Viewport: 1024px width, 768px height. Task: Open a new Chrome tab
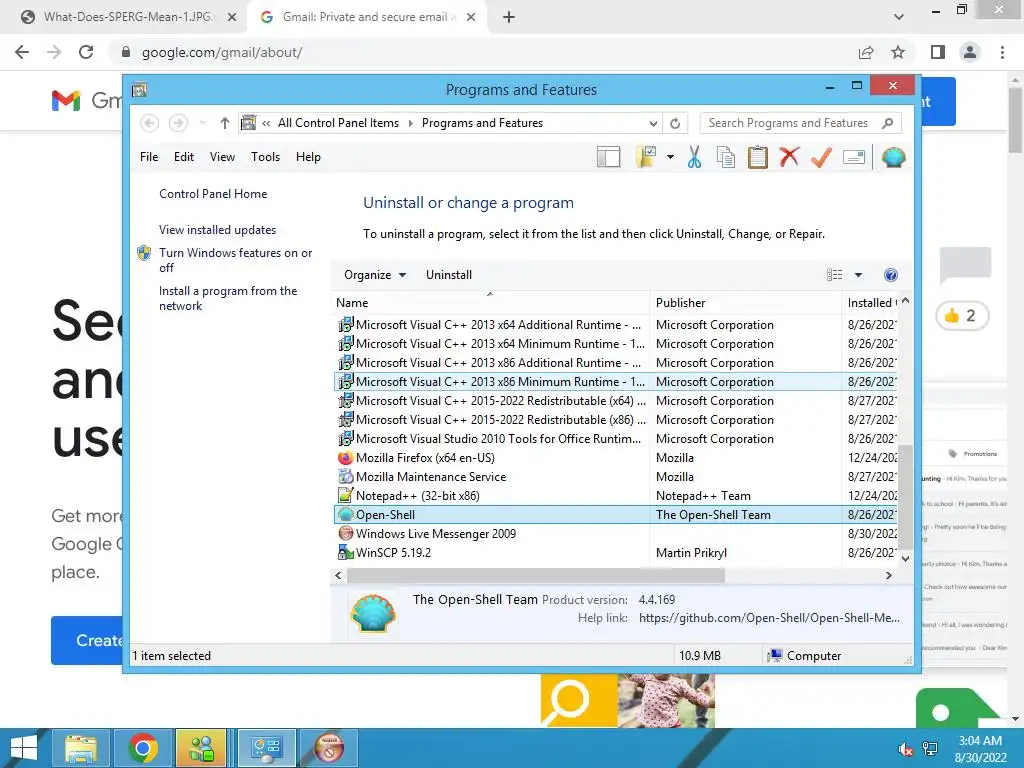(x=509, y=17)
